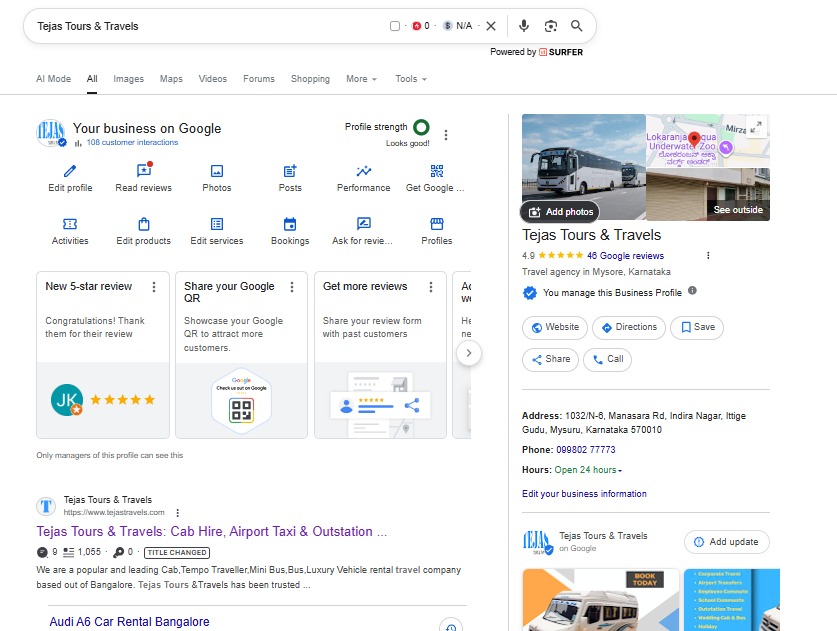Click info icon beside You manage this Business Profile
Viewport: 837px width, 631px height.
(692, 290)
